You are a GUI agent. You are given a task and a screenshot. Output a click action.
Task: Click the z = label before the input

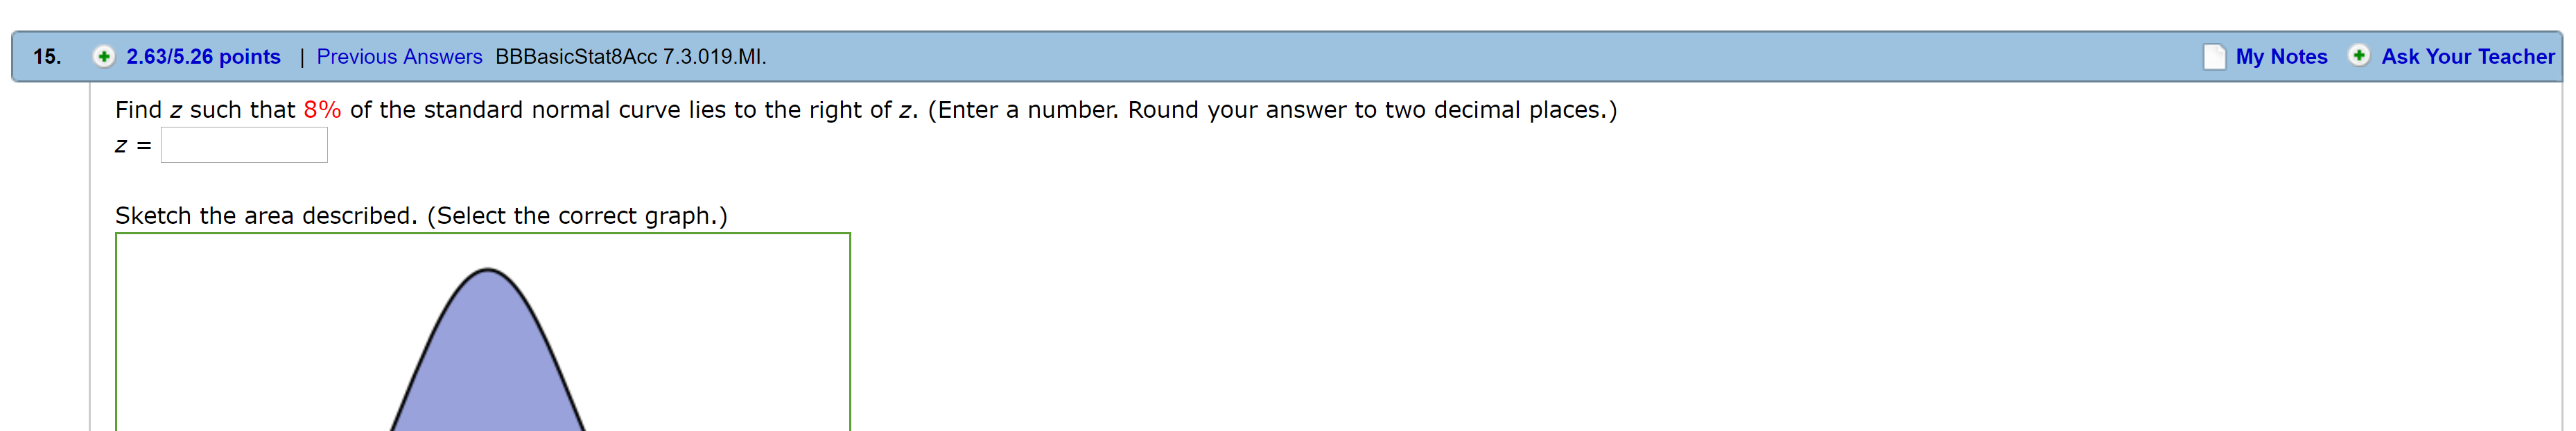pyautogui.click(x=133, y=146)
